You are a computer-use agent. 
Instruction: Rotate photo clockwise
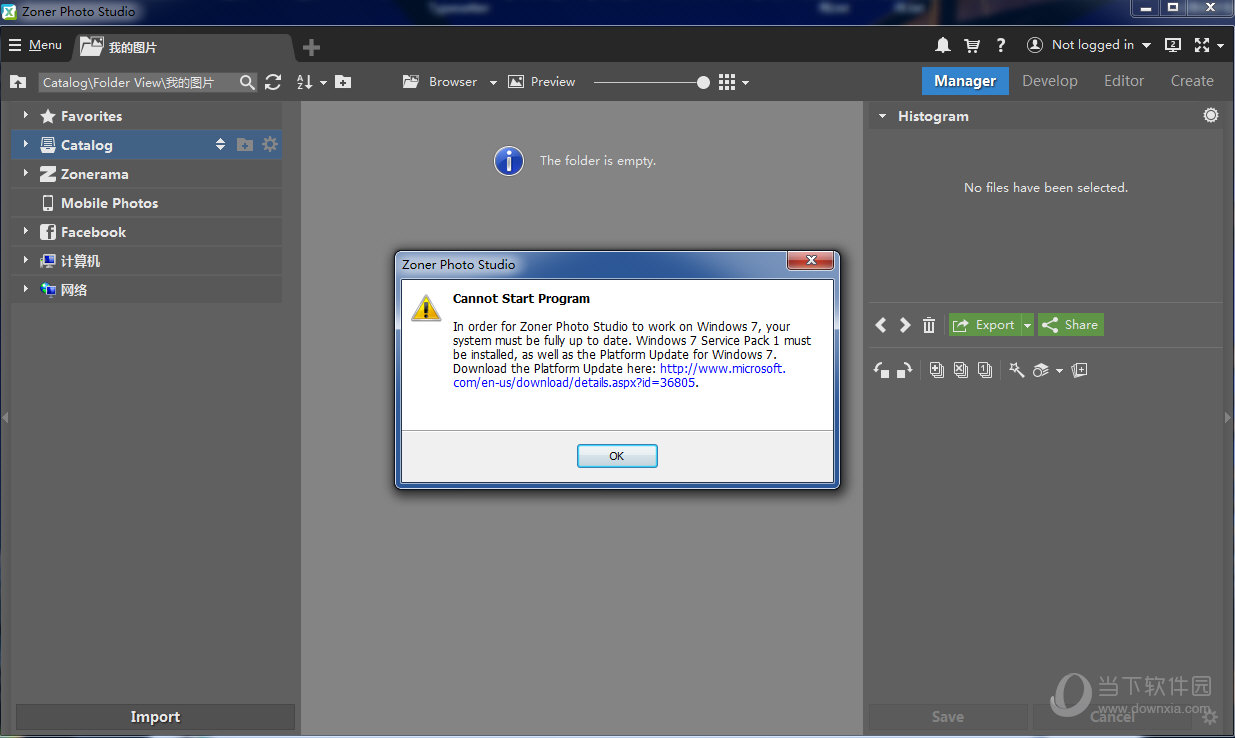[x=904, y=370]
